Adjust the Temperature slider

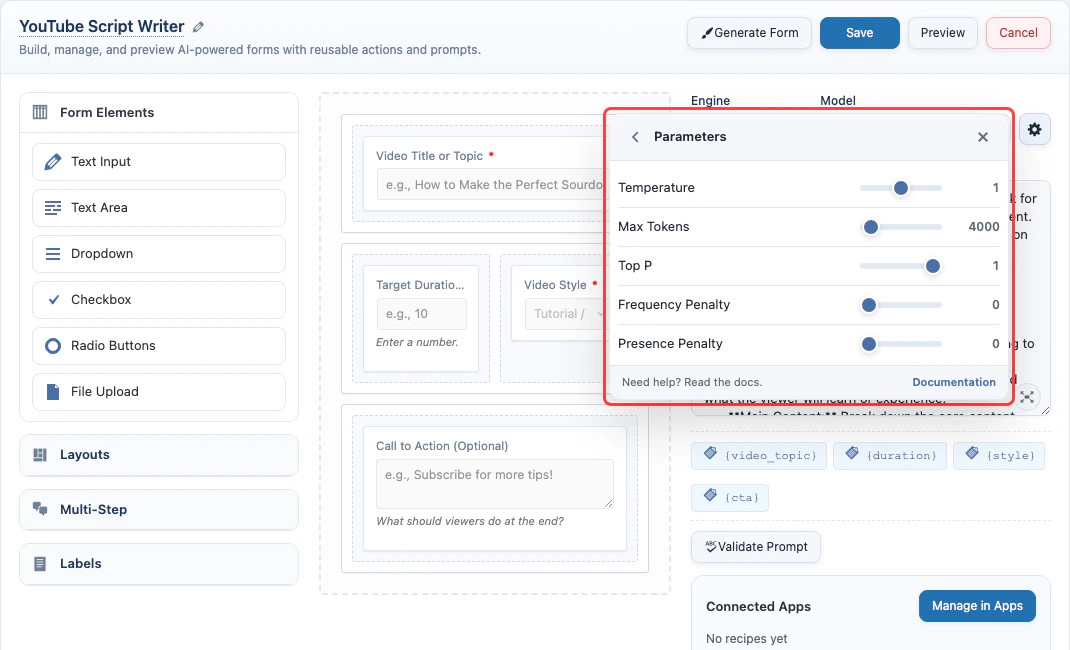click(901, 188)
